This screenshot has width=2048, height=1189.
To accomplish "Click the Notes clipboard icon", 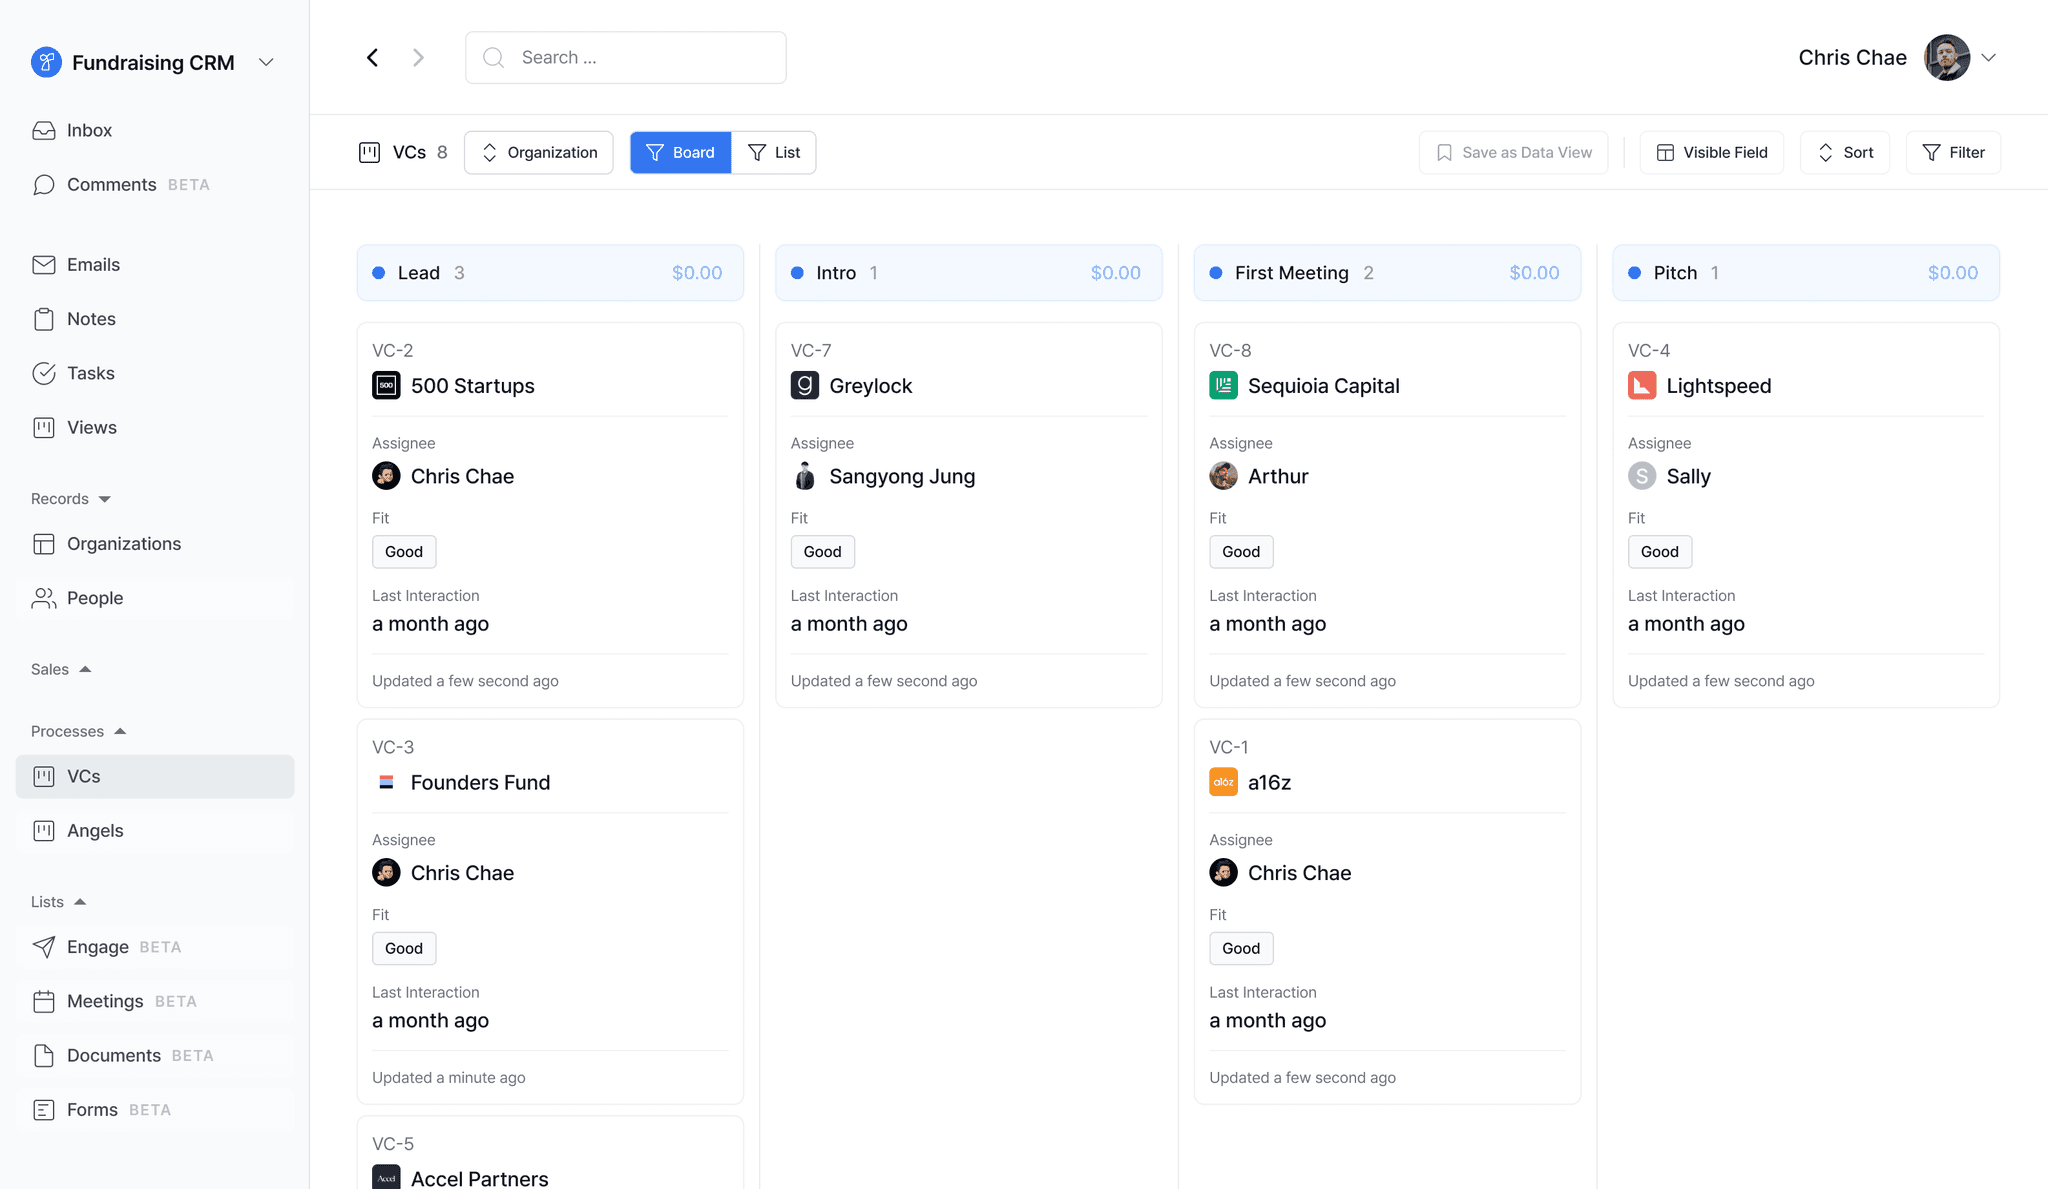I will [44, 319].
